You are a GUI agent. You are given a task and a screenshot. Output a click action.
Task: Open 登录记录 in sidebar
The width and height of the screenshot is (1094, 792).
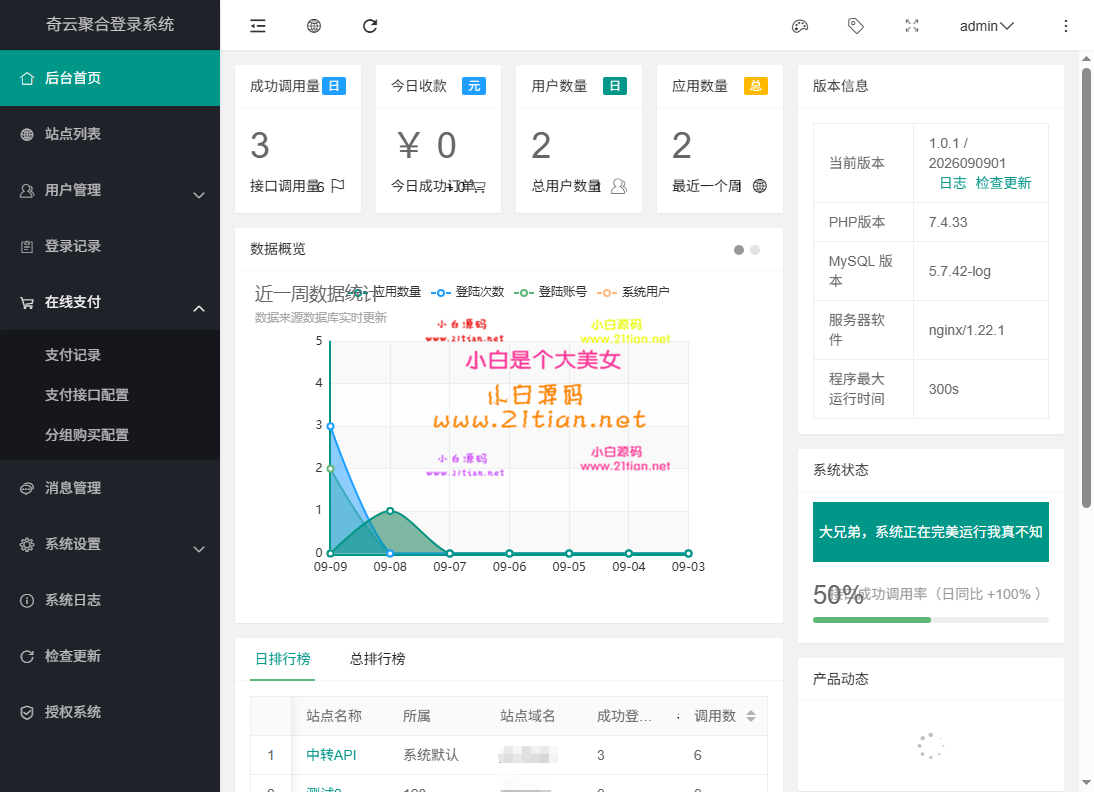point(110,246)
